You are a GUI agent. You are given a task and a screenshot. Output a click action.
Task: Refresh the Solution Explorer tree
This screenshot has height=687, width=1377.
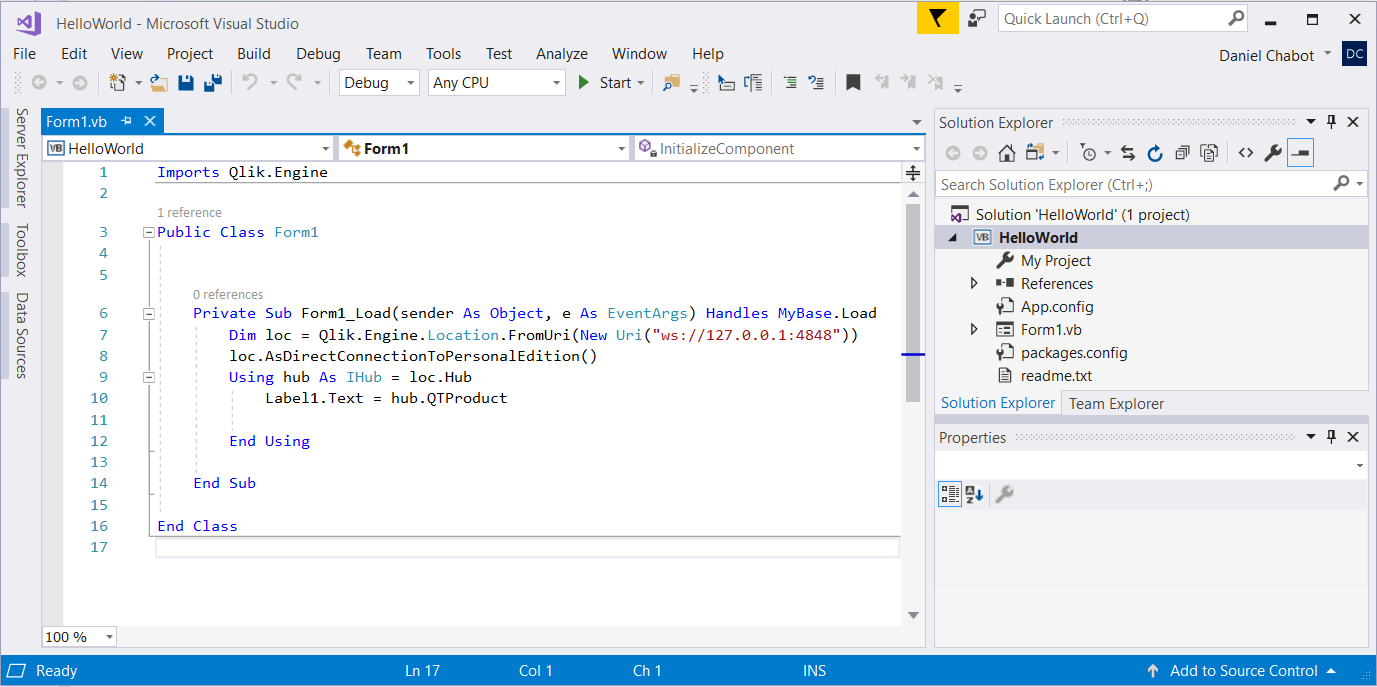(x=1155, y=152)
